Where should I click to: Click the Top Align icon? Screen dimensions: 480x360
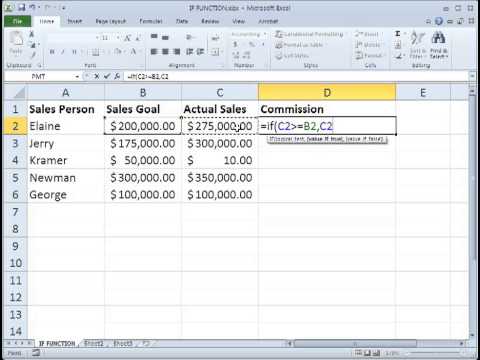(154, 37)
